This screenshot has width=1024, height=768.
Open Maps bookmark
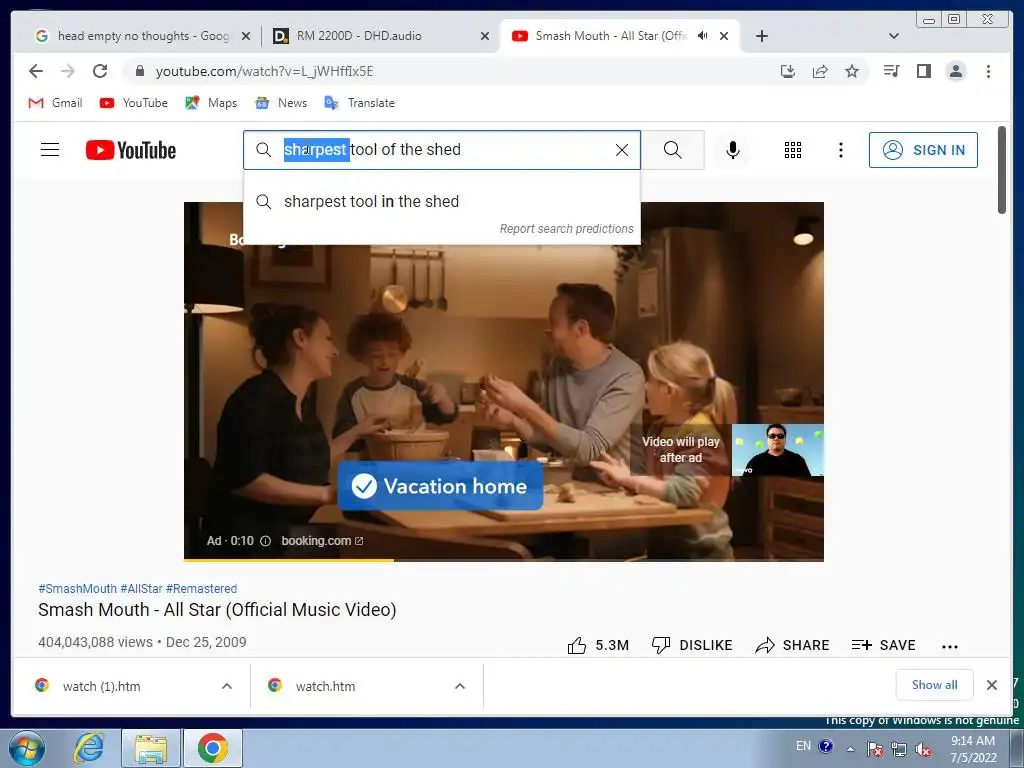211,103
